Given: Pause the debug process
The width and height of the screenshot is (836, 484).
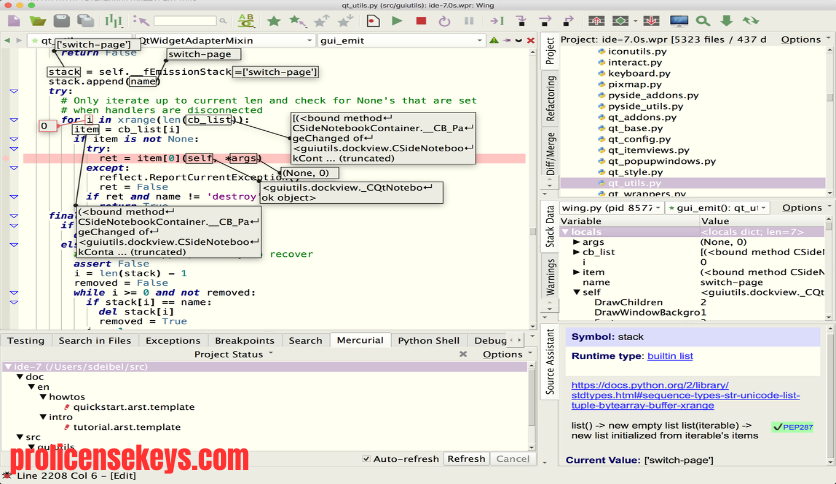Looking at the screenshot, I should pyautogui.click(x=469, y=21).
